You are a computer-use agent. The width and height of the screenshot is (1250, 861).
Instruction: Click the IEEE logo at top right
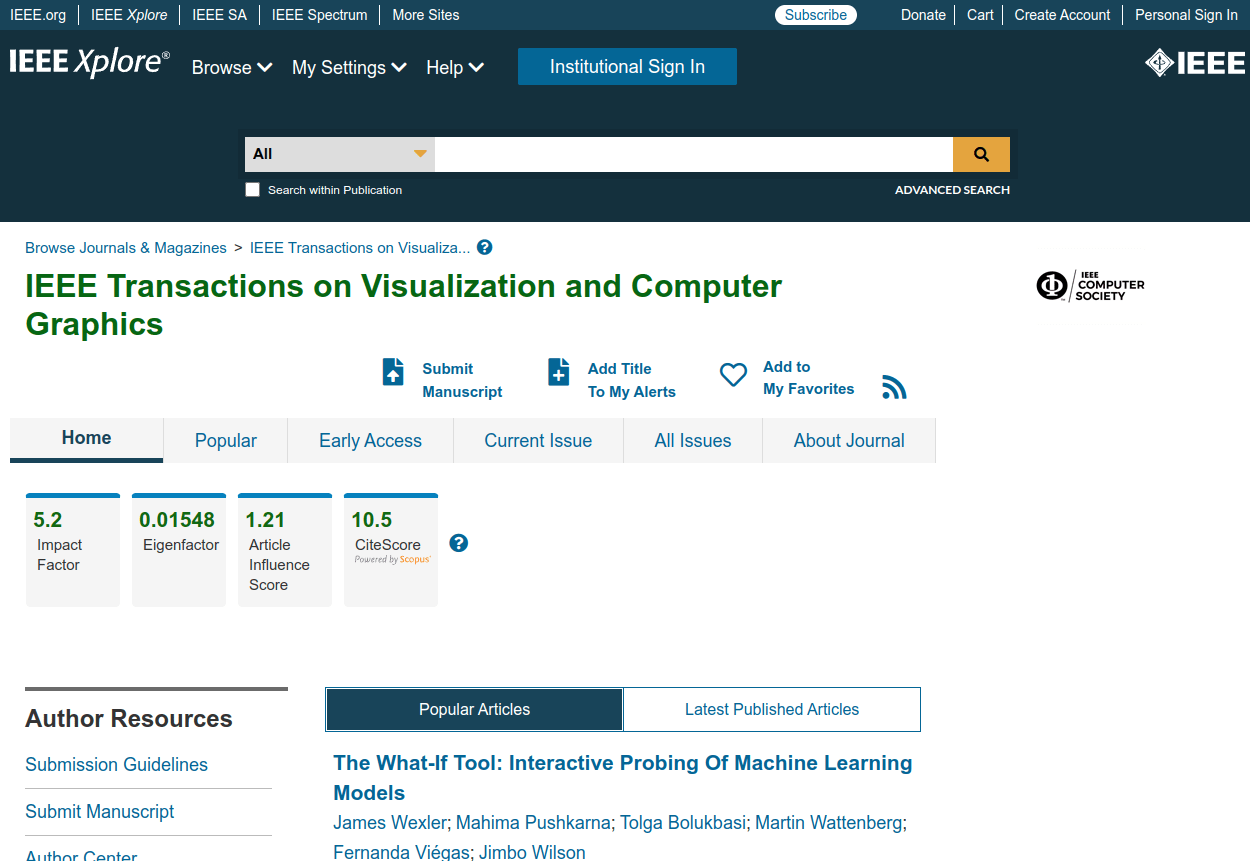tap(1195, 63)
